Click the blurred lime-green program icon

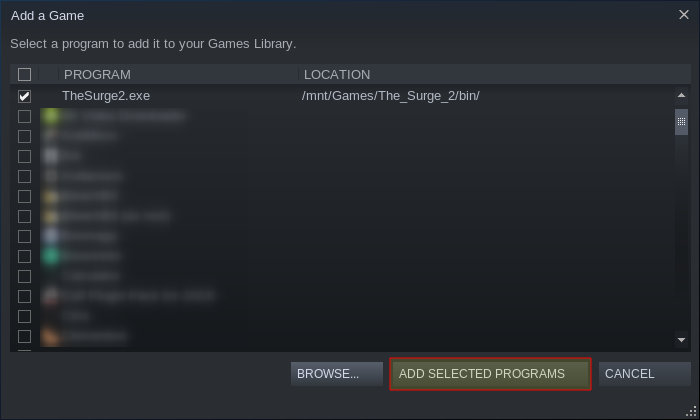point(50,116)
